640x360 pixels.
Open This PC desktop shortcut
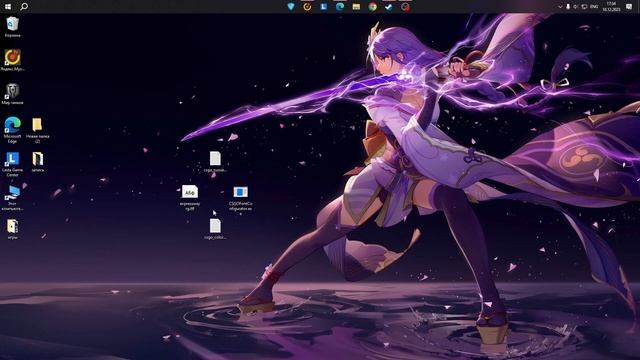(x=13, y=198)
